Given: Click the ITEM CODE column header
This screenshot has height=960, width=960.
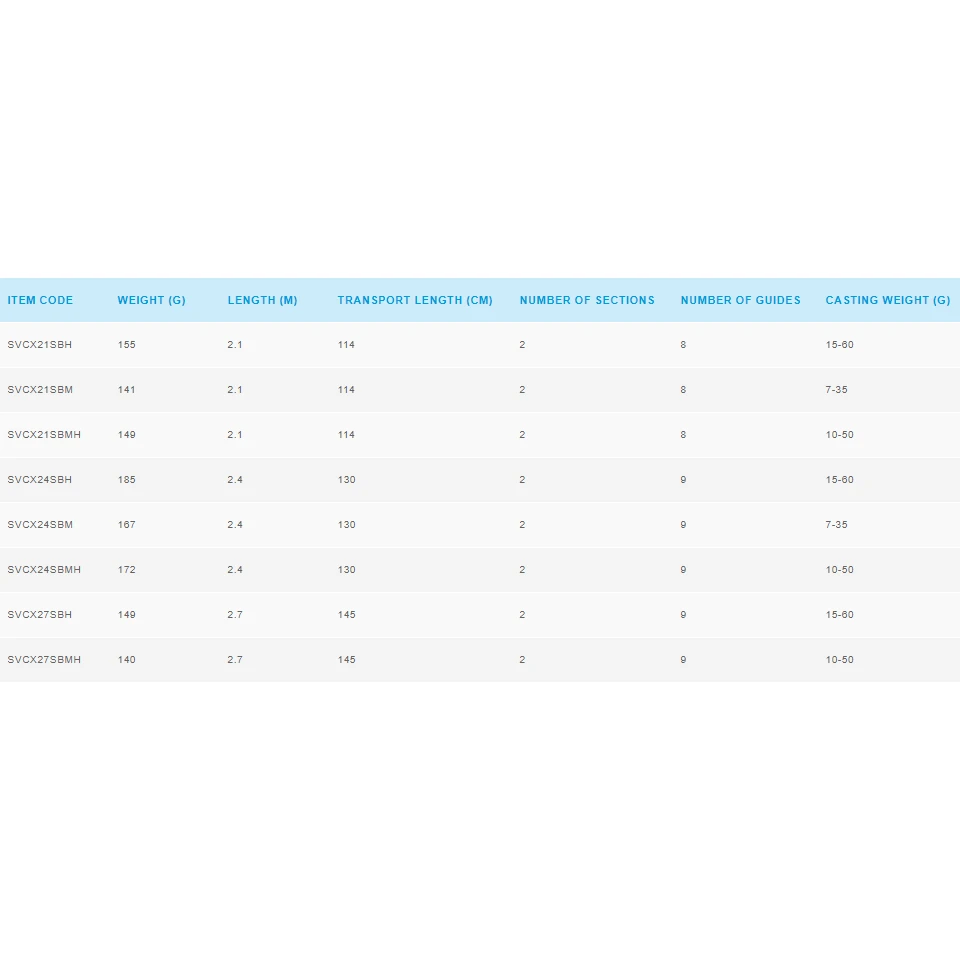Looking at the screenshot, I should [40, 300].
